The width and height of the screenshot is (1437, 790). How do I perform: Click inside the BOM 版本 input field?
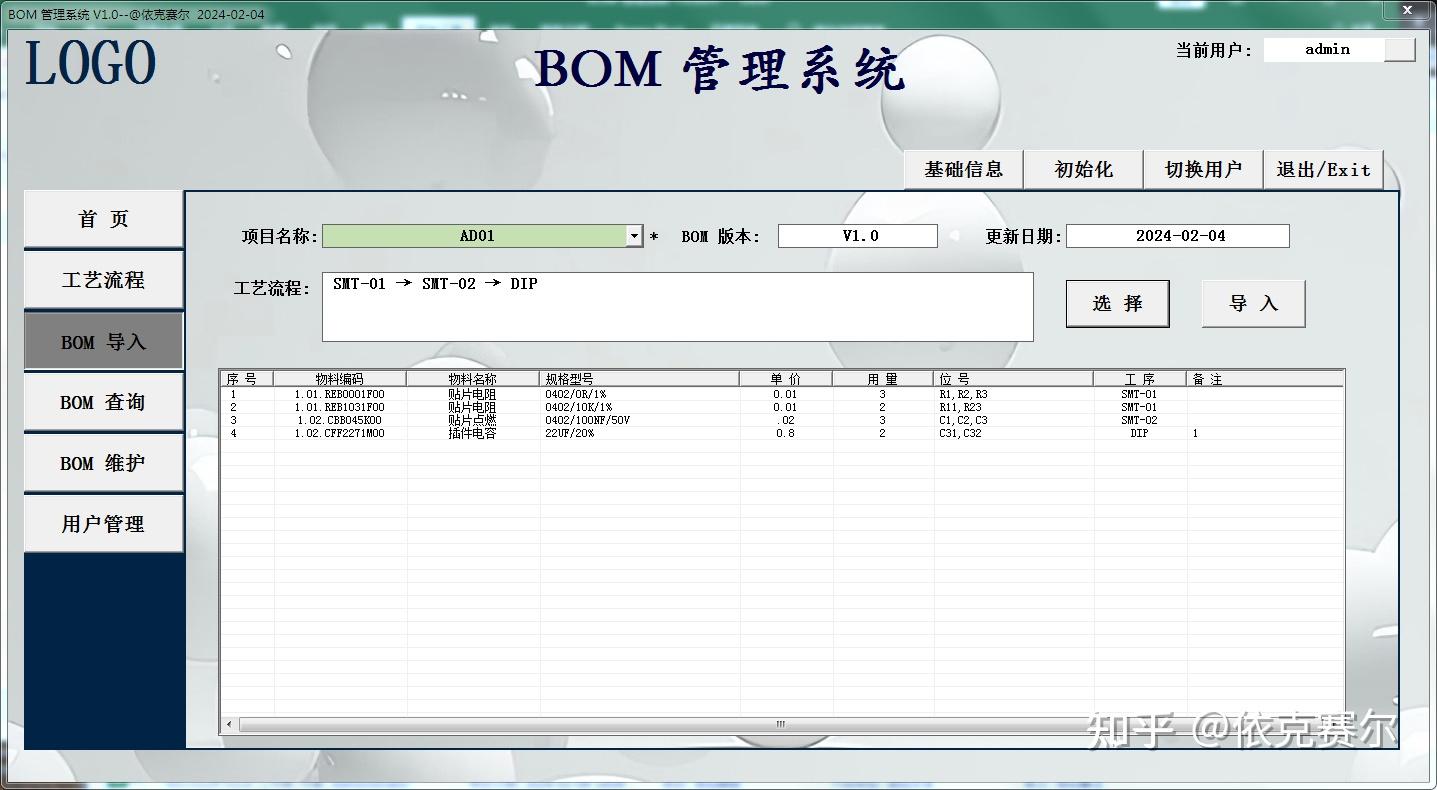857,236
